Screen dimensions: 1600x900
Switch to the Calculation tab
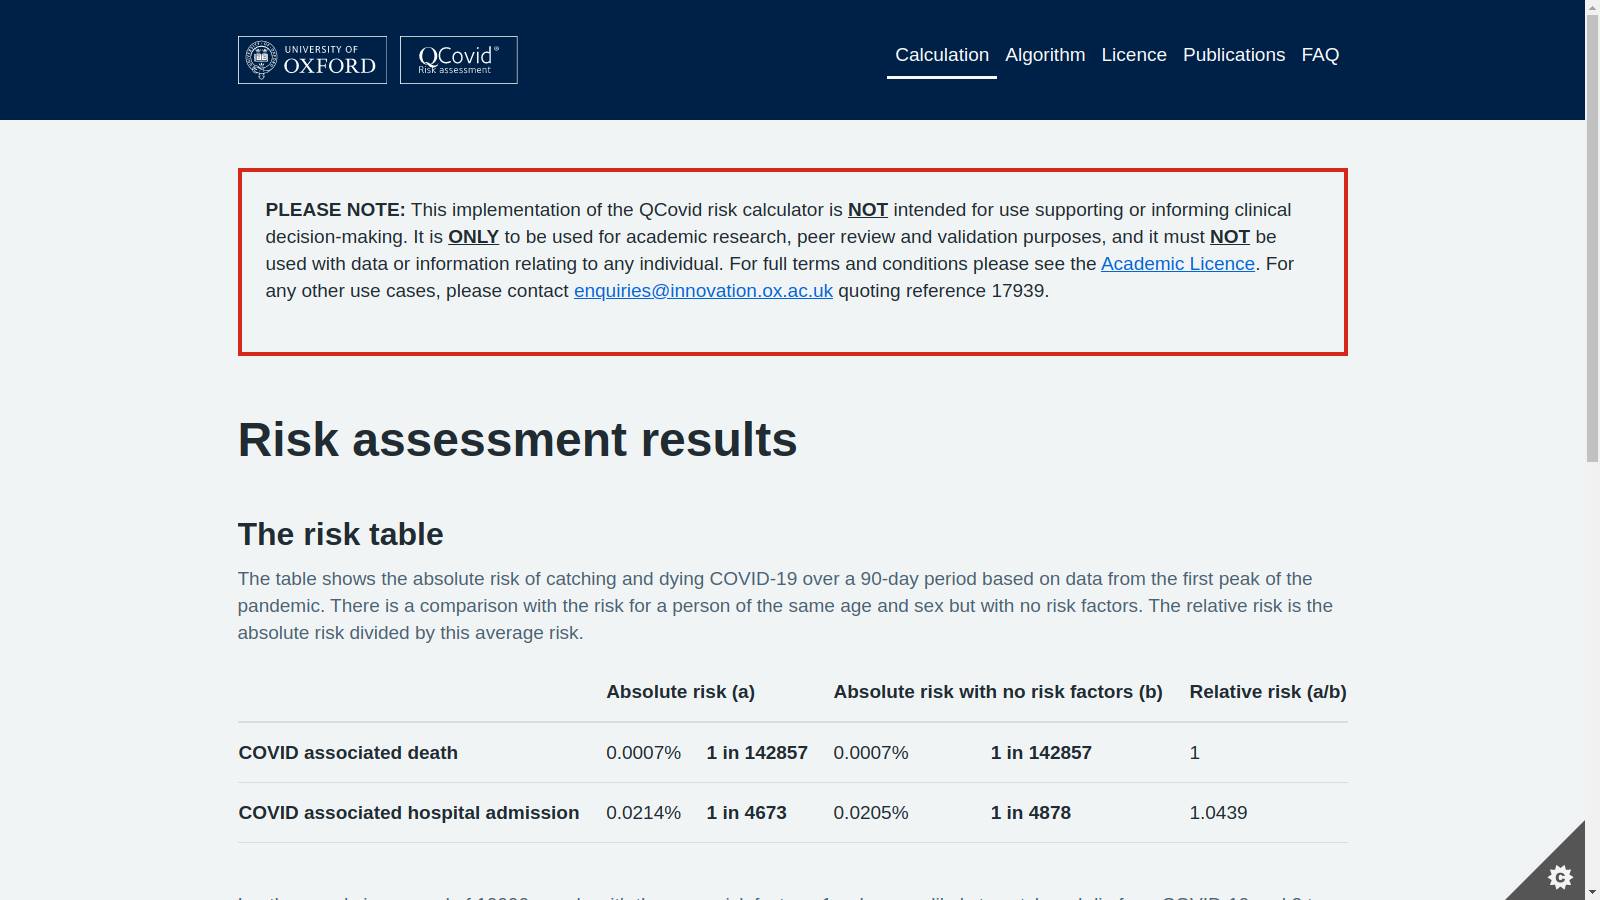click(942, 55)
